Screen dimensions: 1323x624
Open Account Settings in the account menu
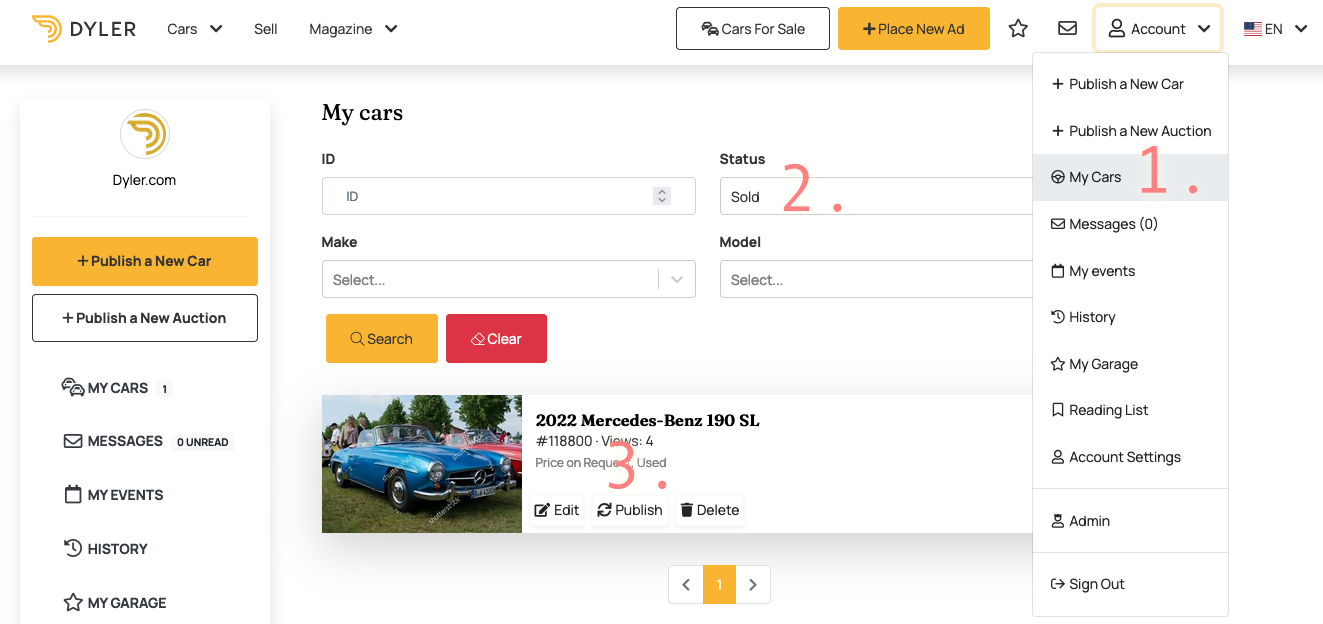point(1130,457)
